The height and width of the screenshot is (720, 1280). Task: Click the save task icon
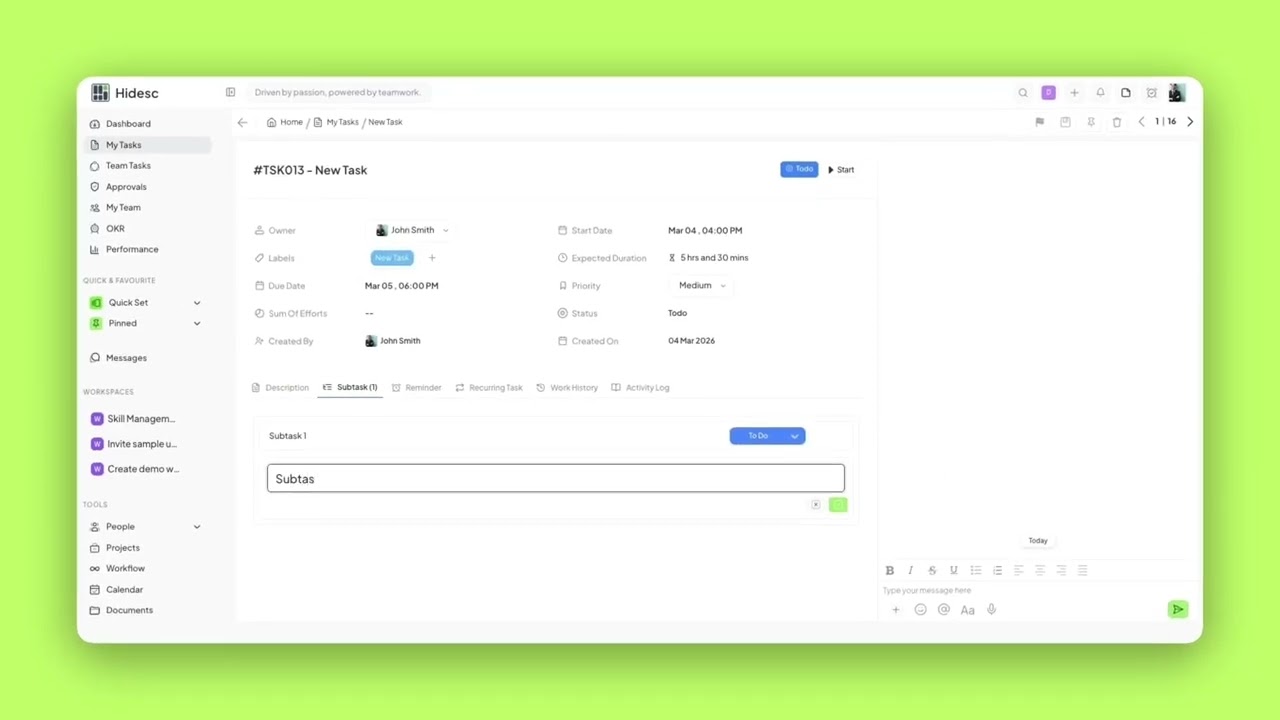click(x=1065, y=122)
